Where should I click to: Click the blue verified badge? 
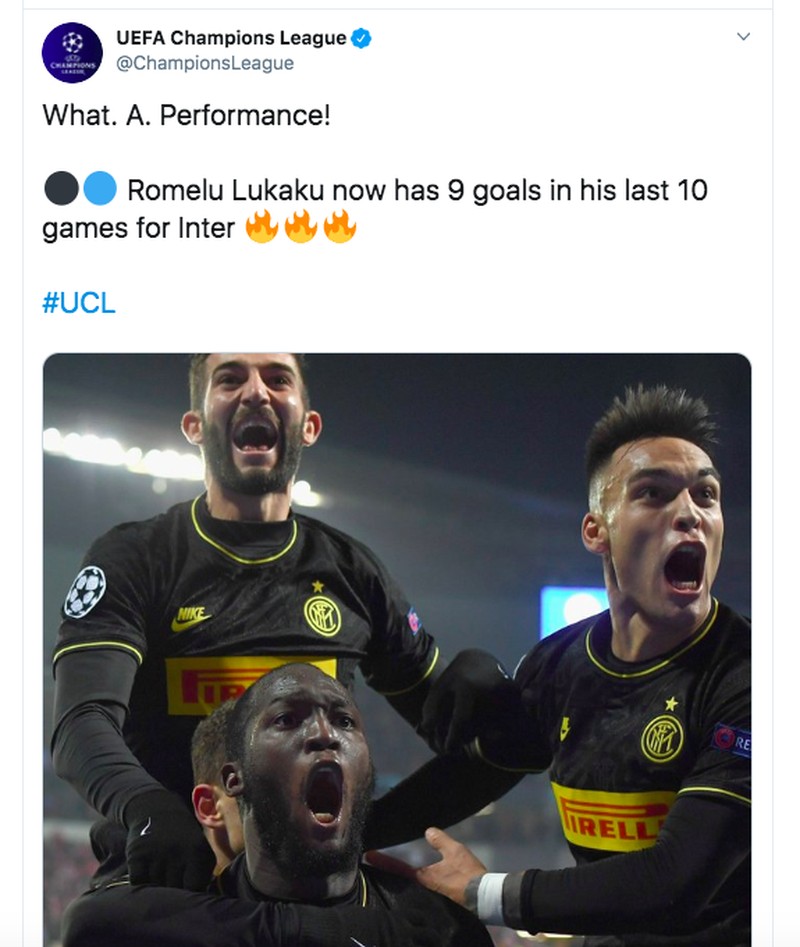pos(361,39)
